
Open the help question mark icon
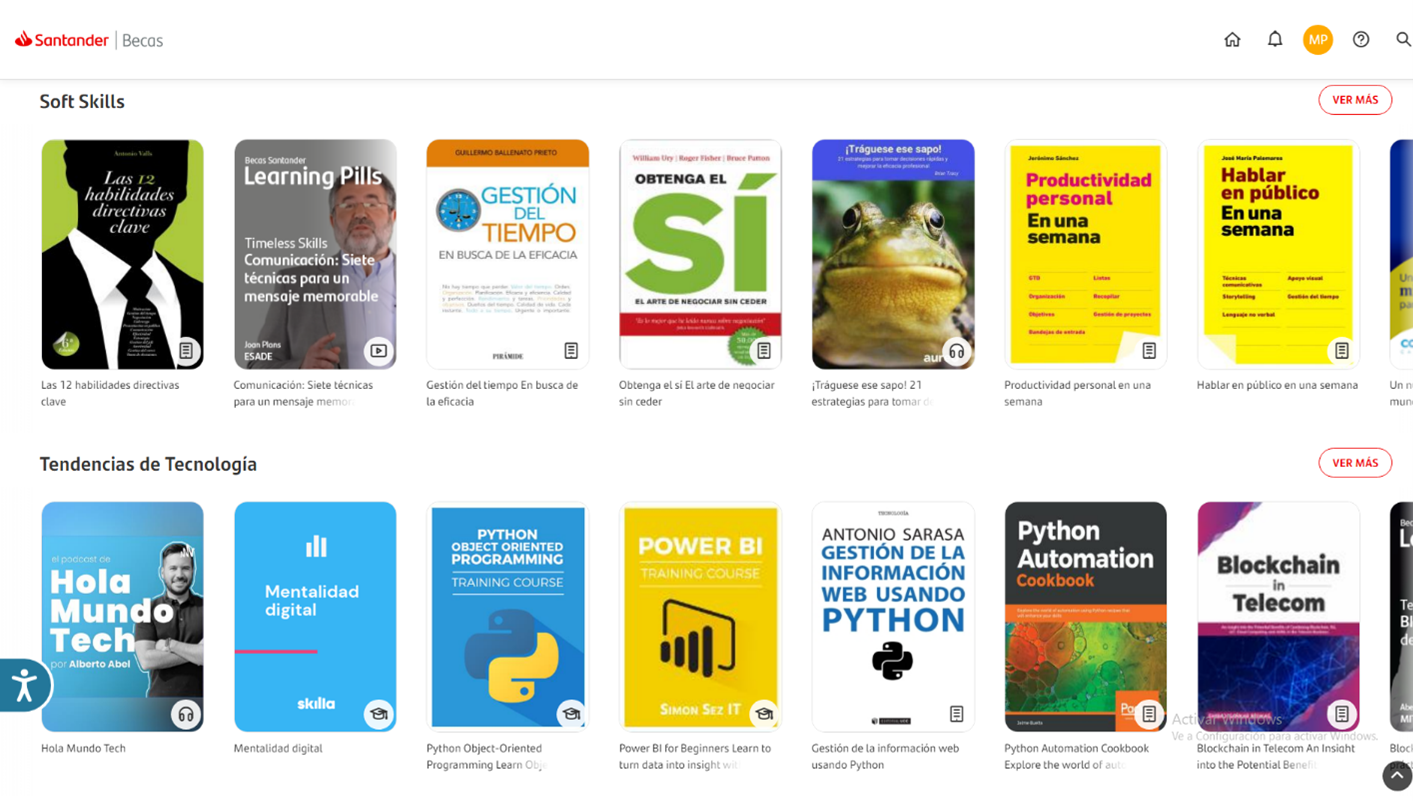pos(1361,39)
